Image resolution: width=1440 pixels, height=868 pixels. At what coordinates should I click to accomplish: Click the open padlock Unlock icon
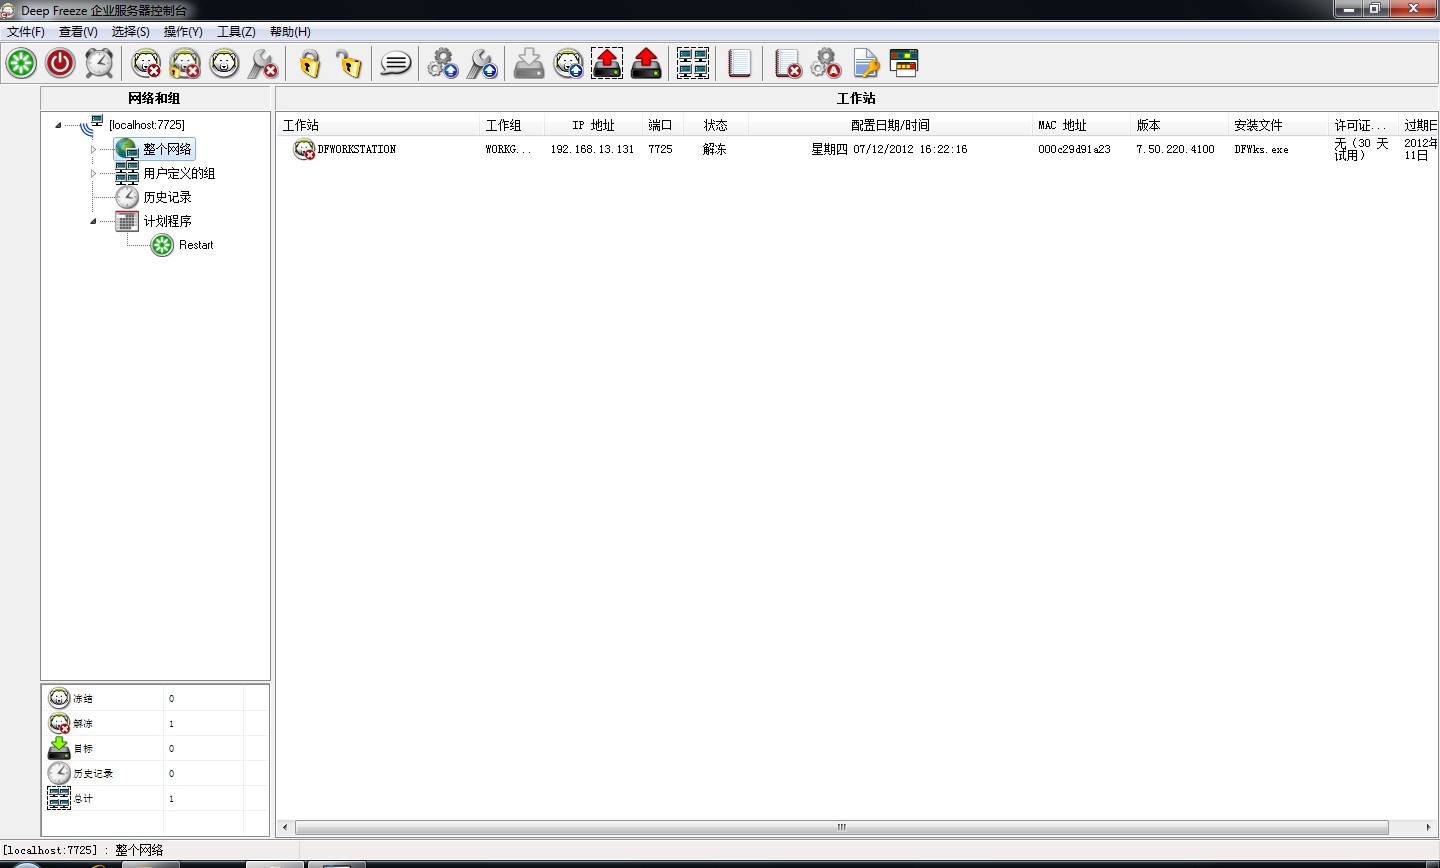click(x=348, y=63)
